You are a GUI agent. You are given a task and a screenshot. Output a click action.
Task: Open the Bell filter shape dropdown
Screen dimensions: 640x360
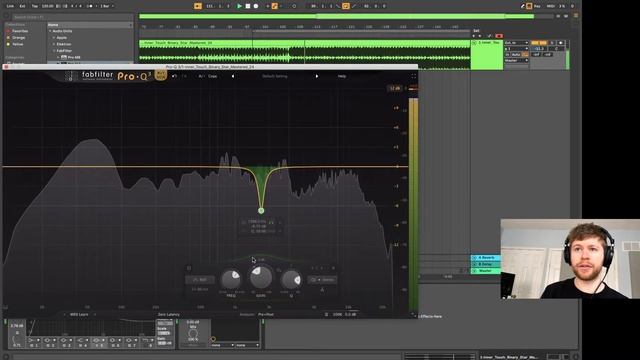[200, 280]
